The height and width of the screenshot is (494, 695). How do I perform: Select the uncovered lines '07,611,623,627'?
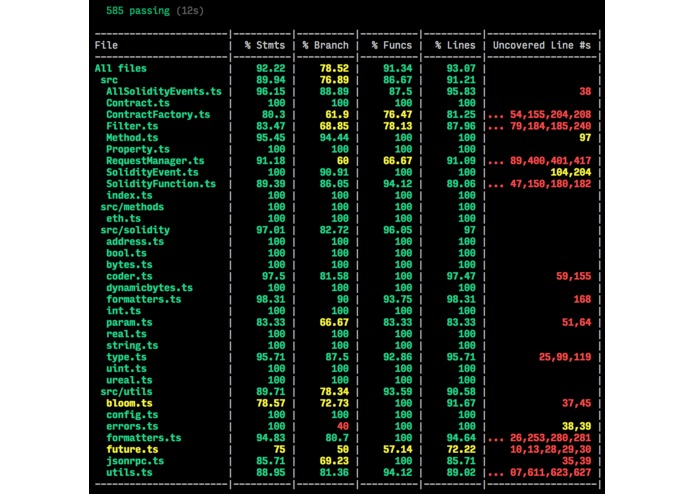[x=551, y=472]
